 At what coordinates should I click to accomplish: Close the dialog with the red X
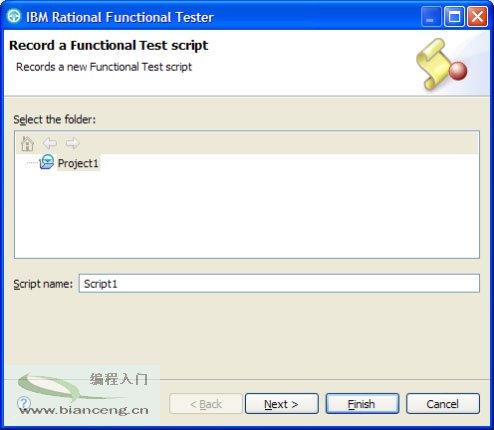pyautogui.click(x=477, y=16)
